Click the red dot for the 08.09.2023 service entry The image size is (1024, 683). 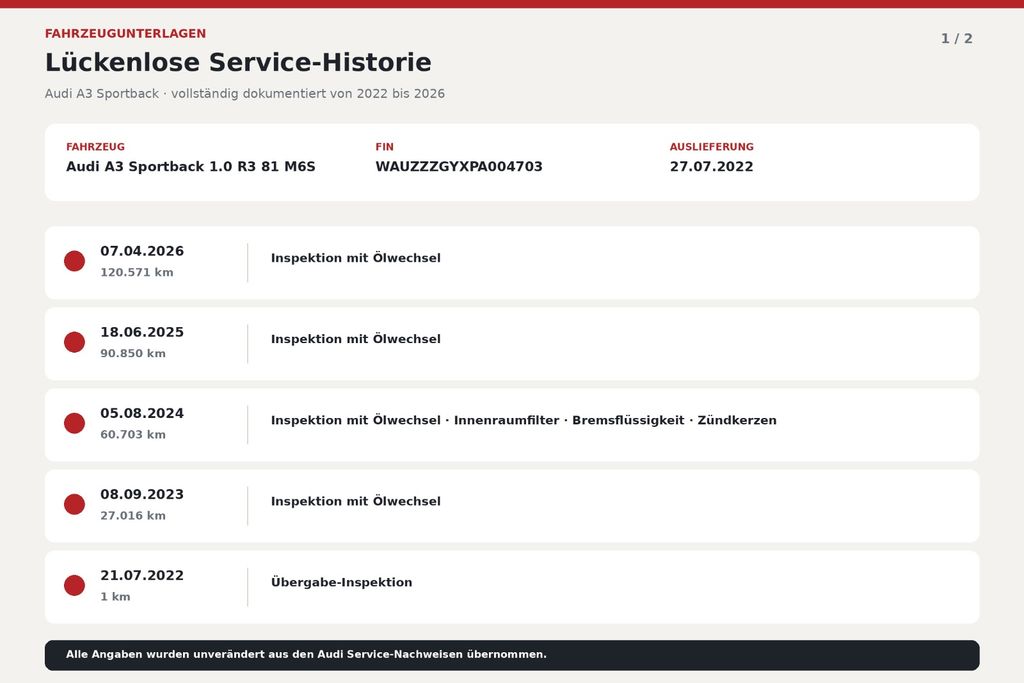click(74, 504)
